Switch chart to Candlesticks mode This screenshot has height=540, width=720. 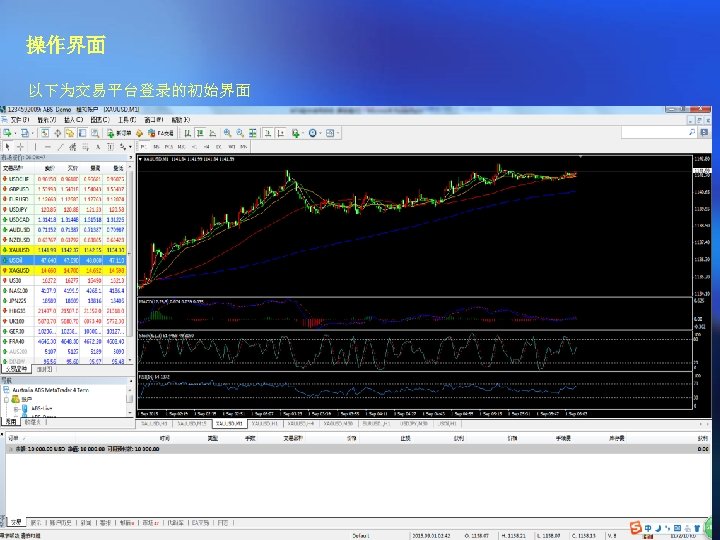click(x=200, y=133)
